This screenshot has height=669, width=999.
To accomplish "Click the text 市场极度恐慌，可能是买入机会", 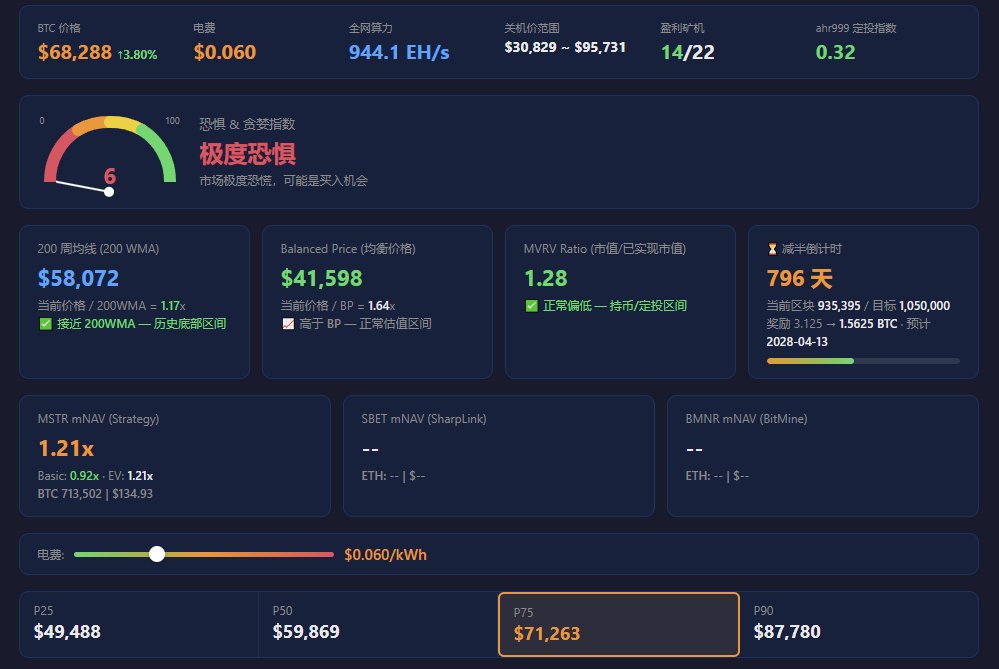I will [x=284, y=181].
